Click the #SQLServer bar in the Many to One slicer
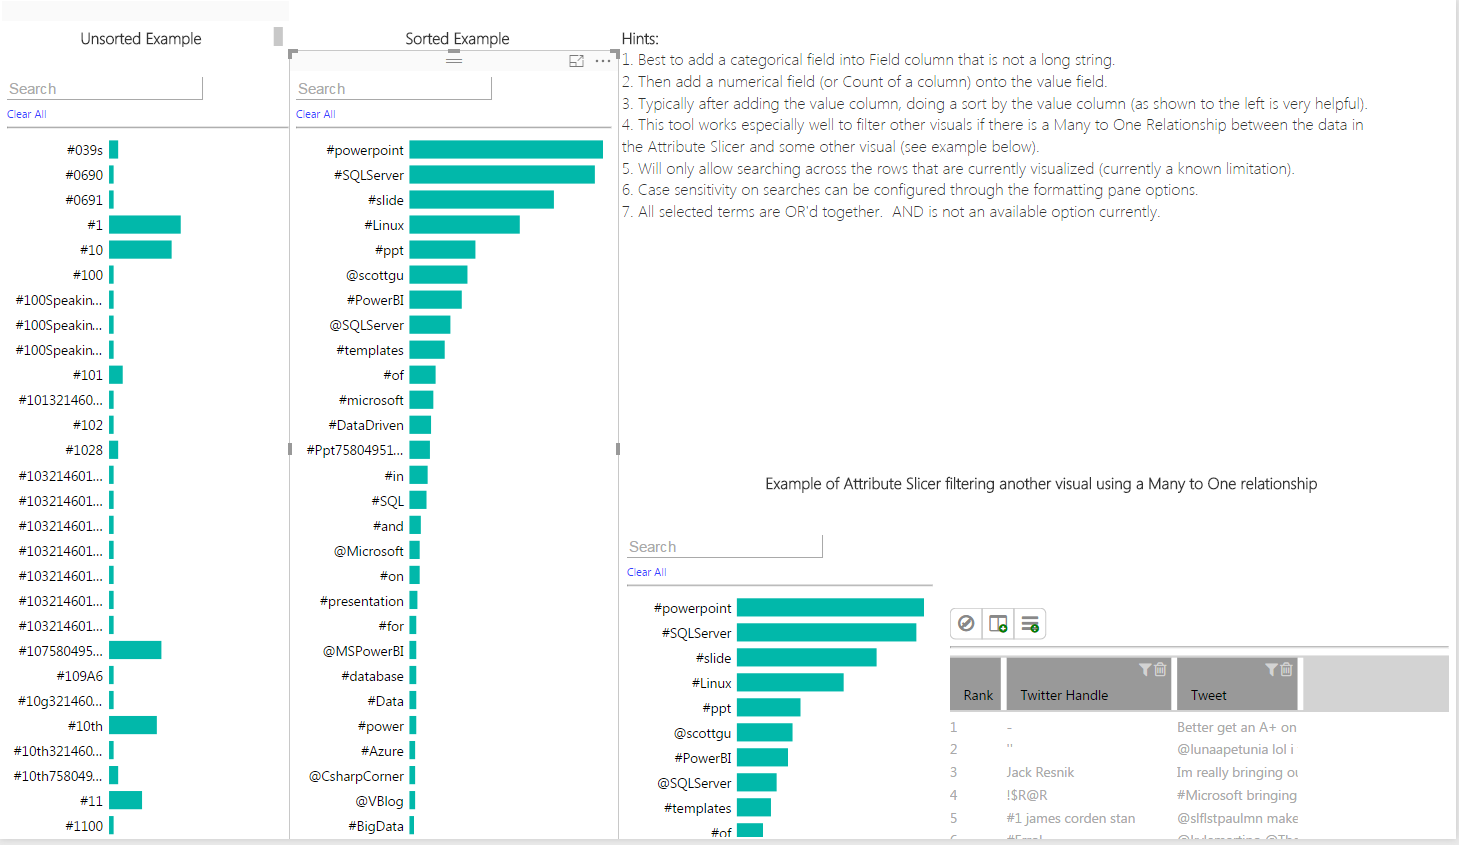The image size is (1459, 845). pyautogui.click(x=827, y=633)
